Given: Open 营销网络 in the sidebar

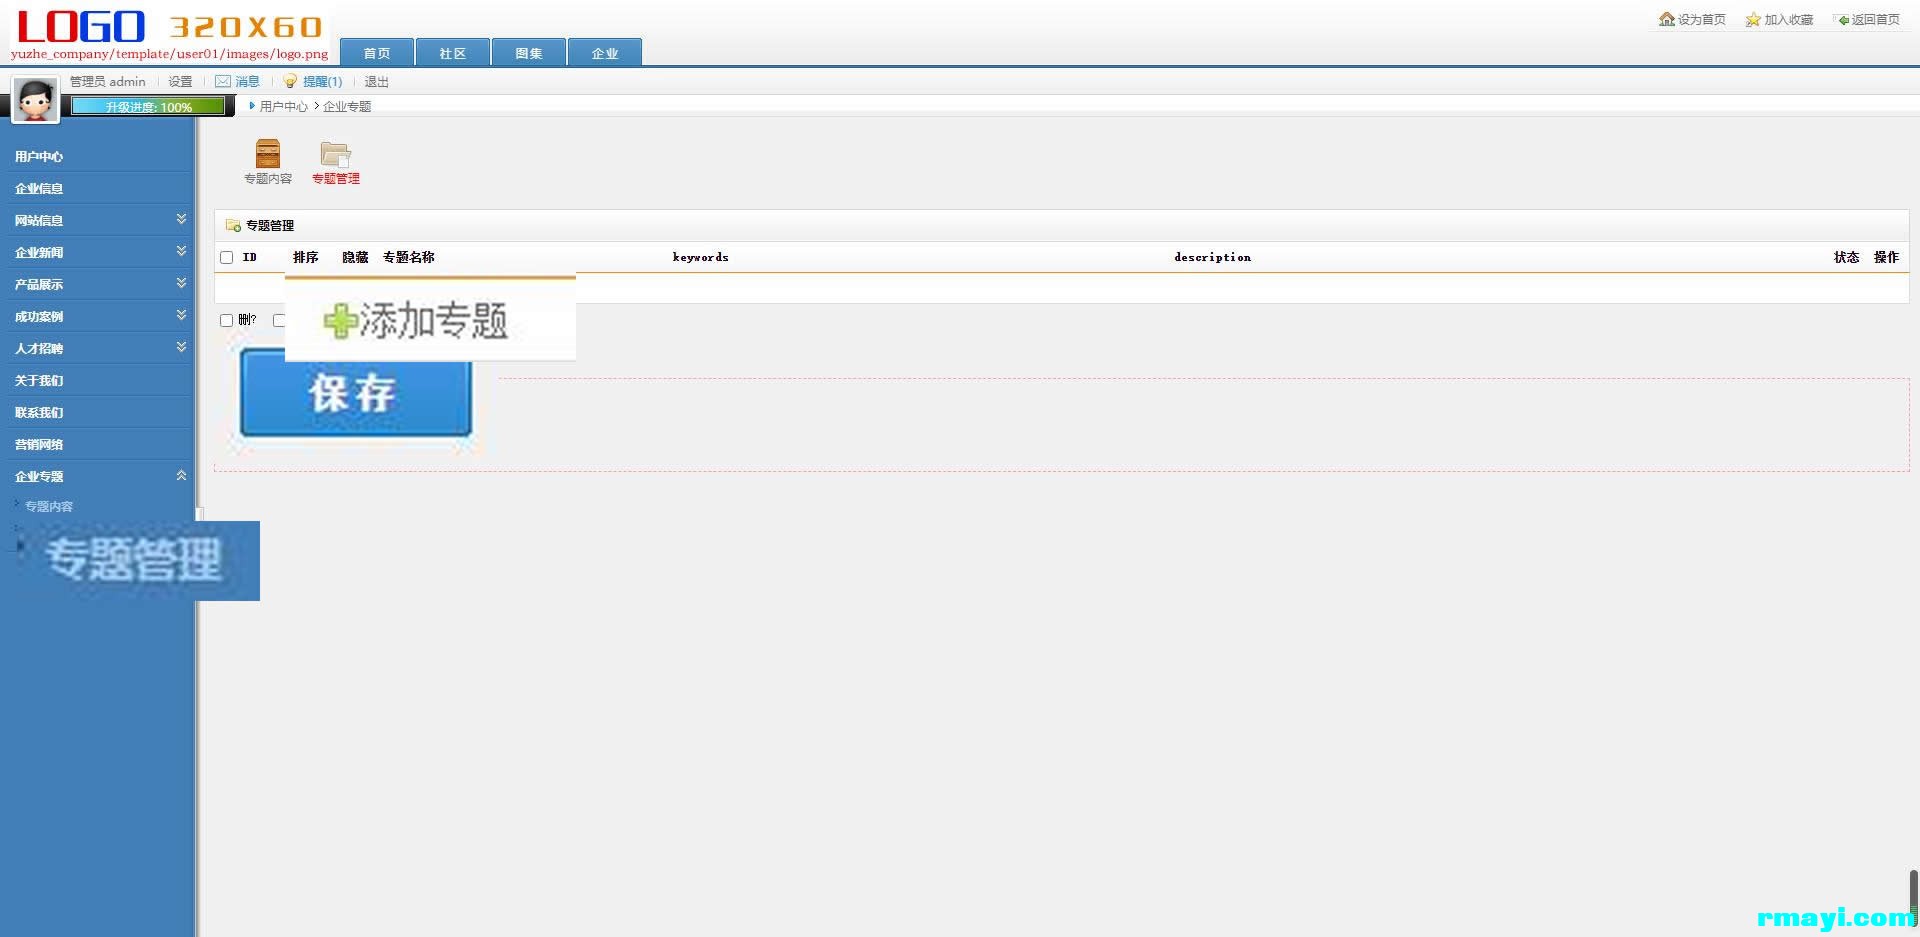Looking at the screenshot, I should click(39, 445).
